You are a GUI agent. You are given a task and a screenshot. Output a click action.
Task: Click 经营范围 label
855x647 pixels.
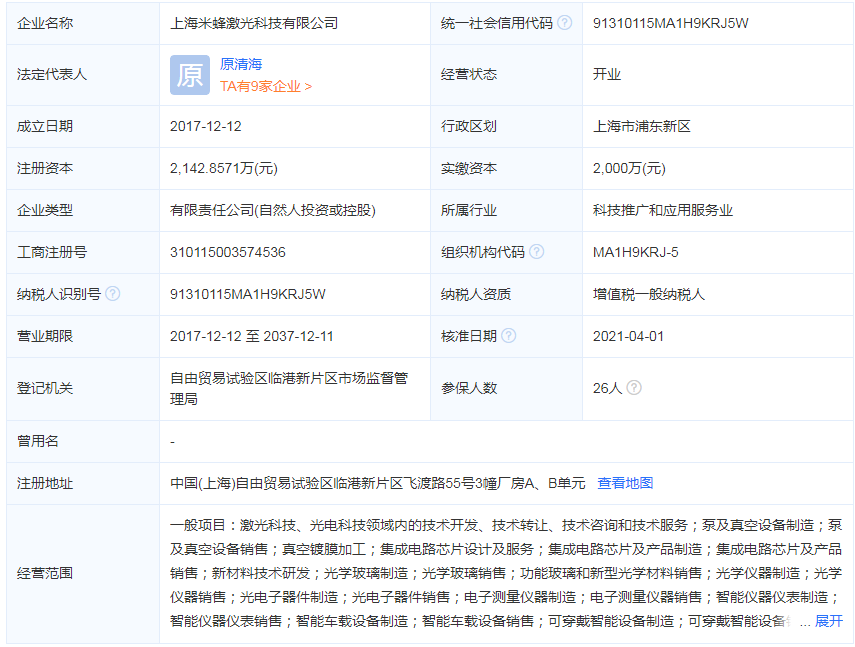45,573
